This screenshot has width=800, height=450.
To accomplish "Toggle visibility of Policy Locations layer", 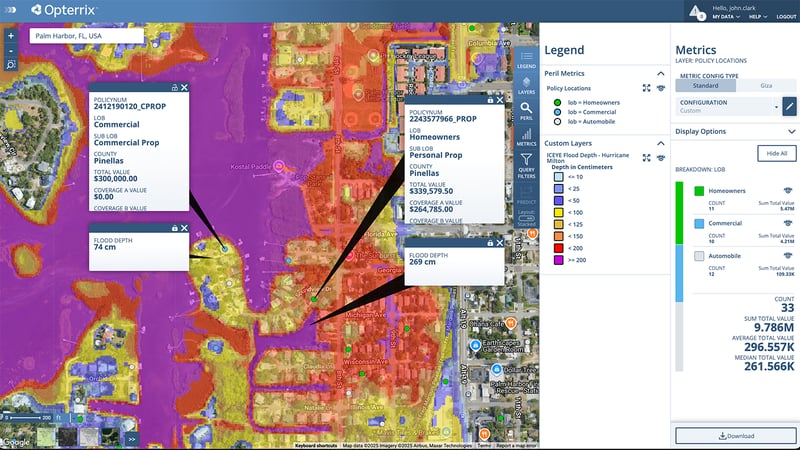I will [x=661, y=88].
